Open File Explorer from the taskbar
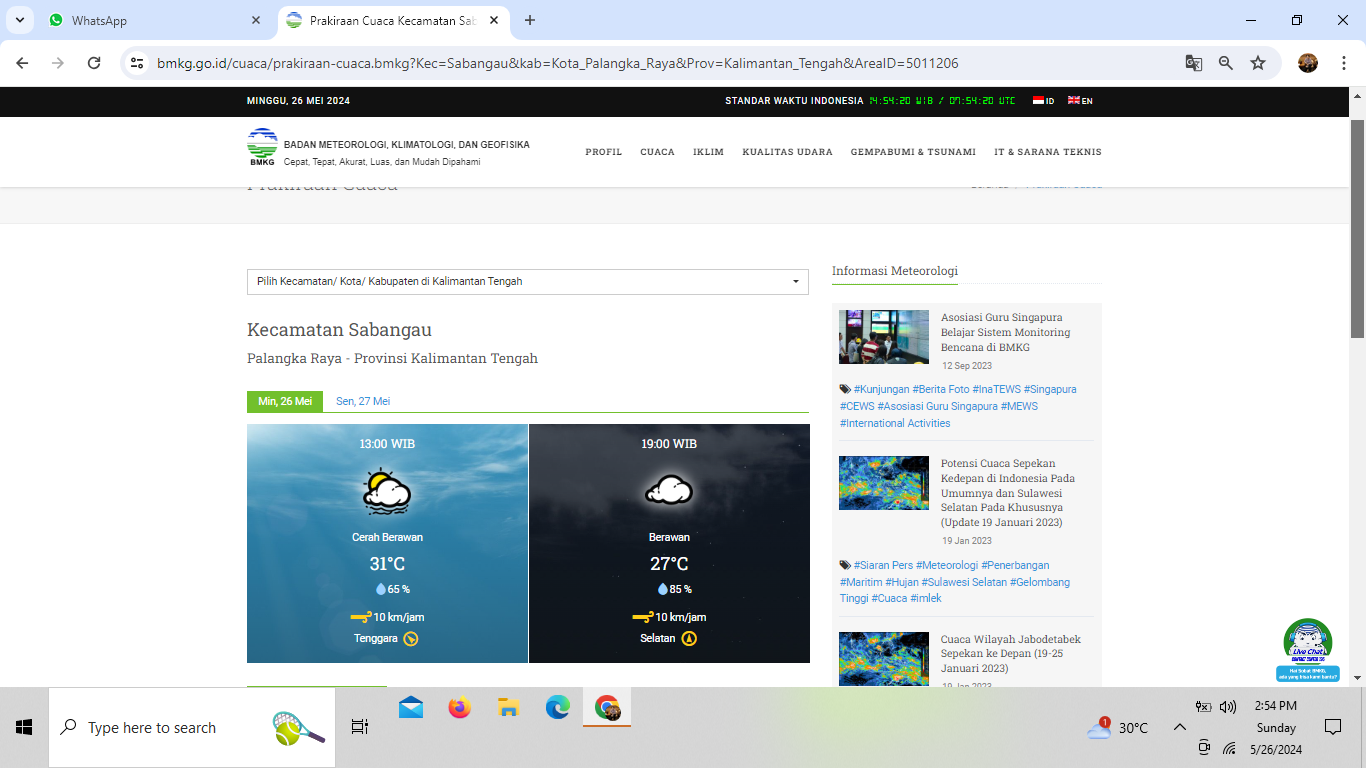This screenshot has width=1366, height=768. [x=509, y=708]
